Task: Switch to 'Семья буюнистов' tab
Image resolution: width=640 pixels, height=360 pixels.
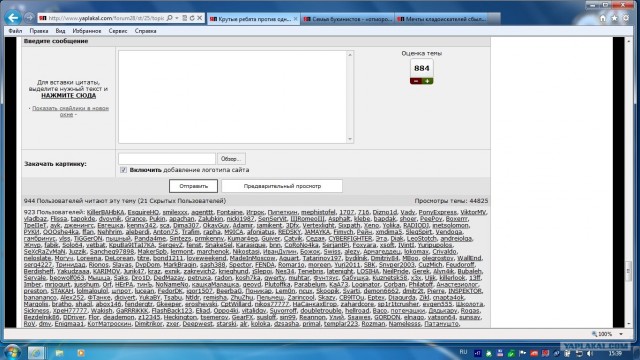Action: (x=348, y=19)
